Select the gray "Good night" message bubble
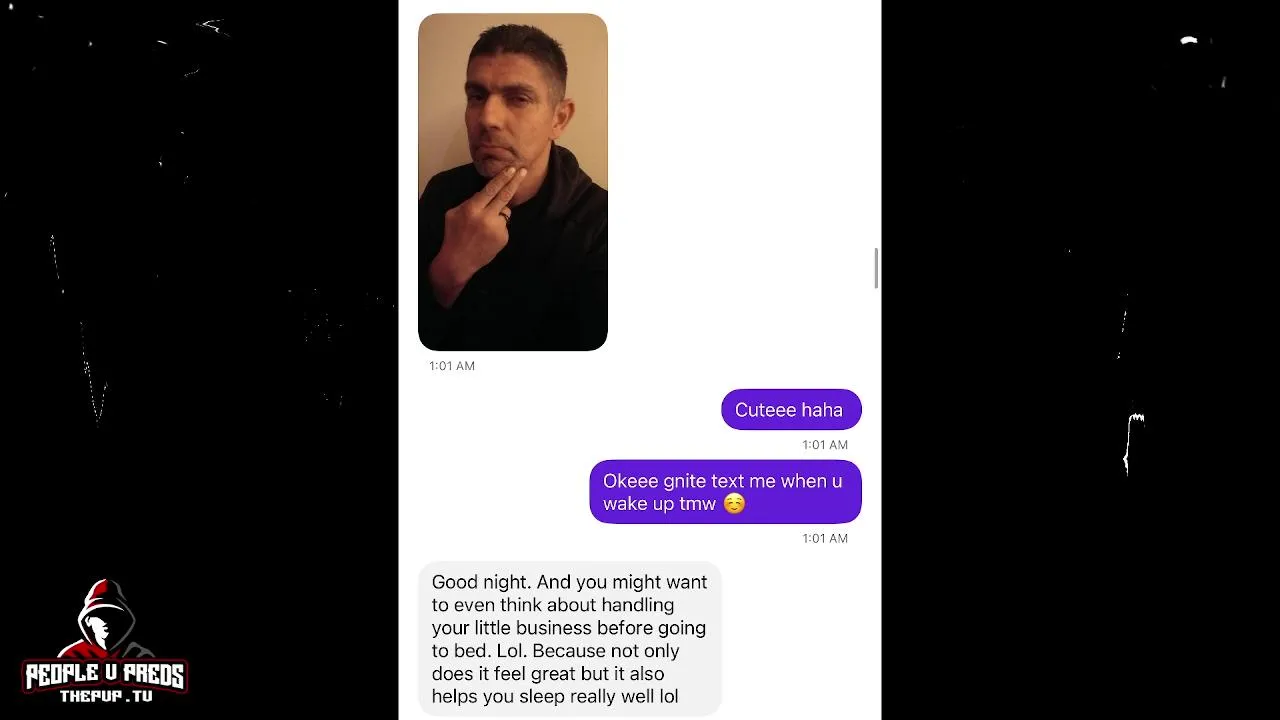This screenshot has width=1280, height=720. pos(569,639)
